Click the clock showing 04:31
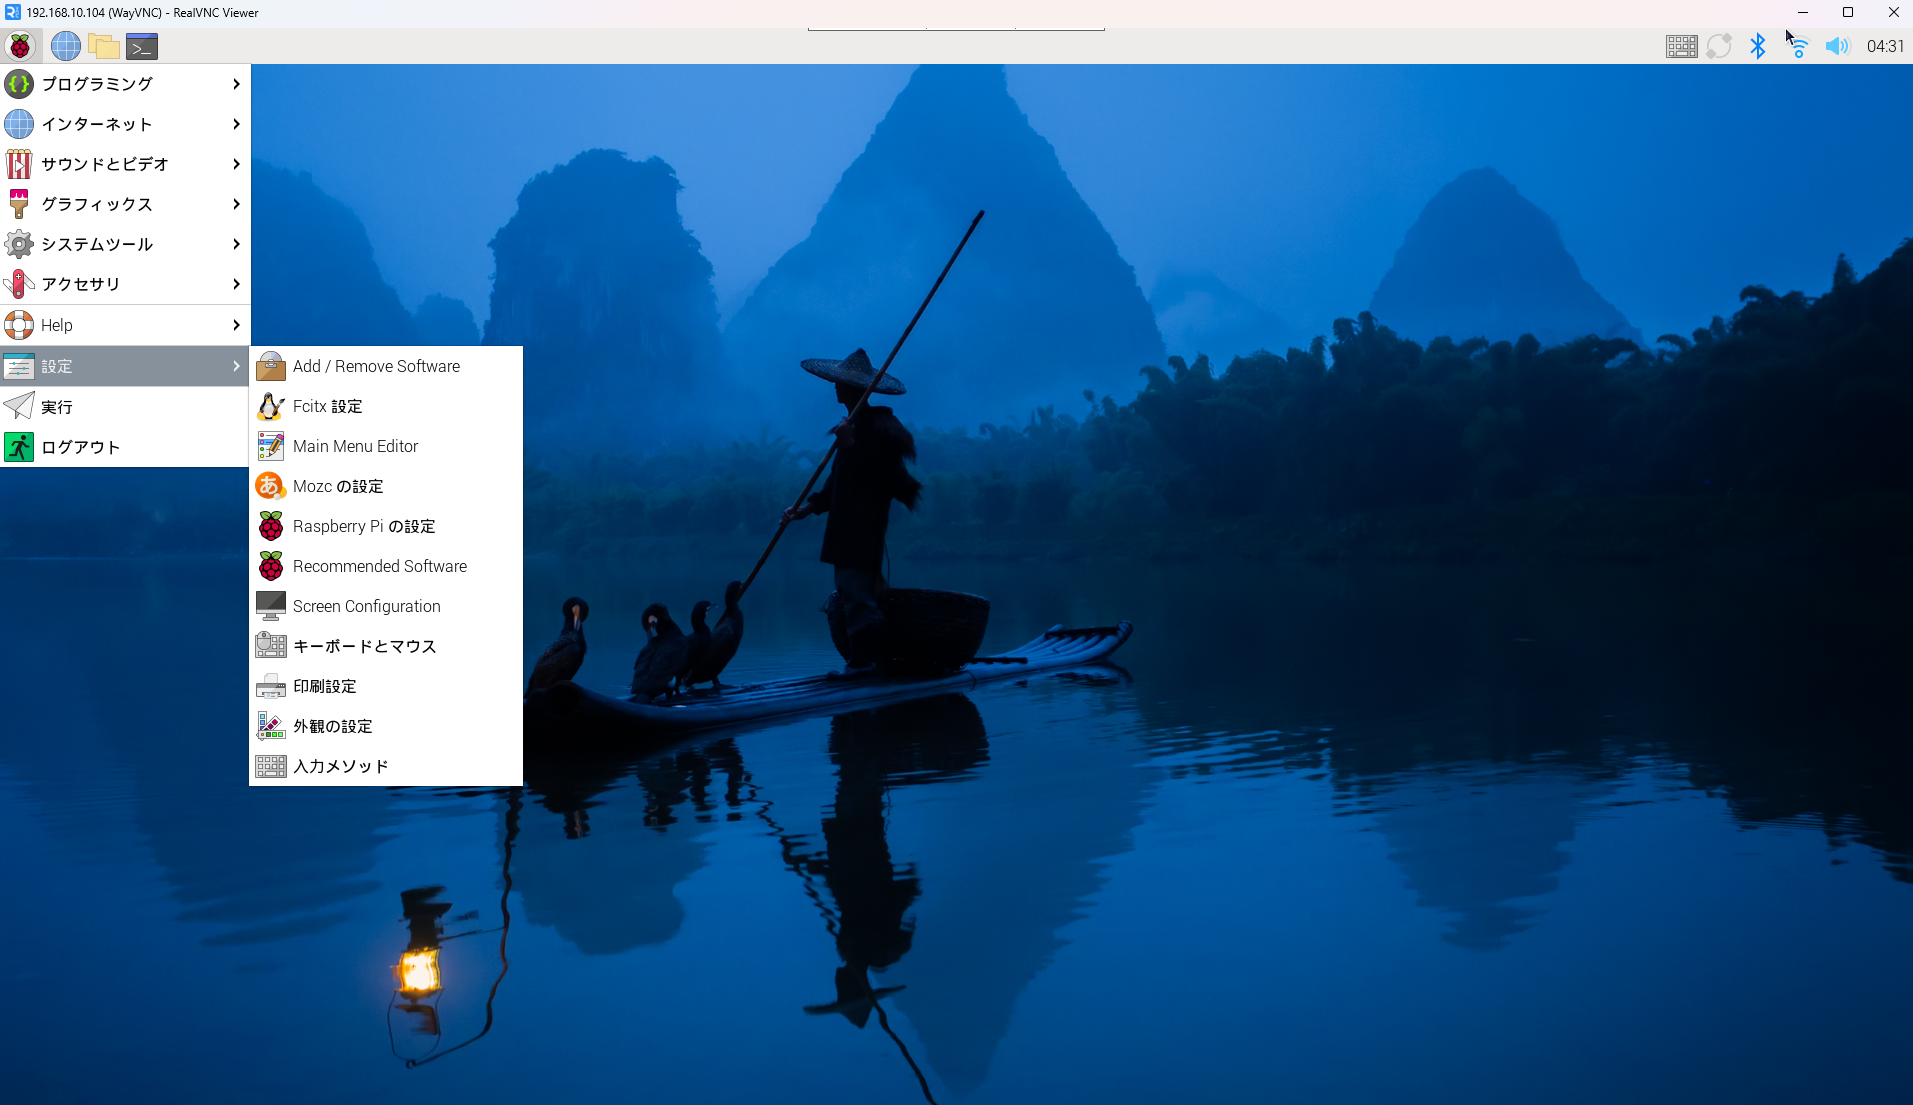Image resolution: width=1913 pixels, height=1105 pixels. click(x=1885, y=46)
